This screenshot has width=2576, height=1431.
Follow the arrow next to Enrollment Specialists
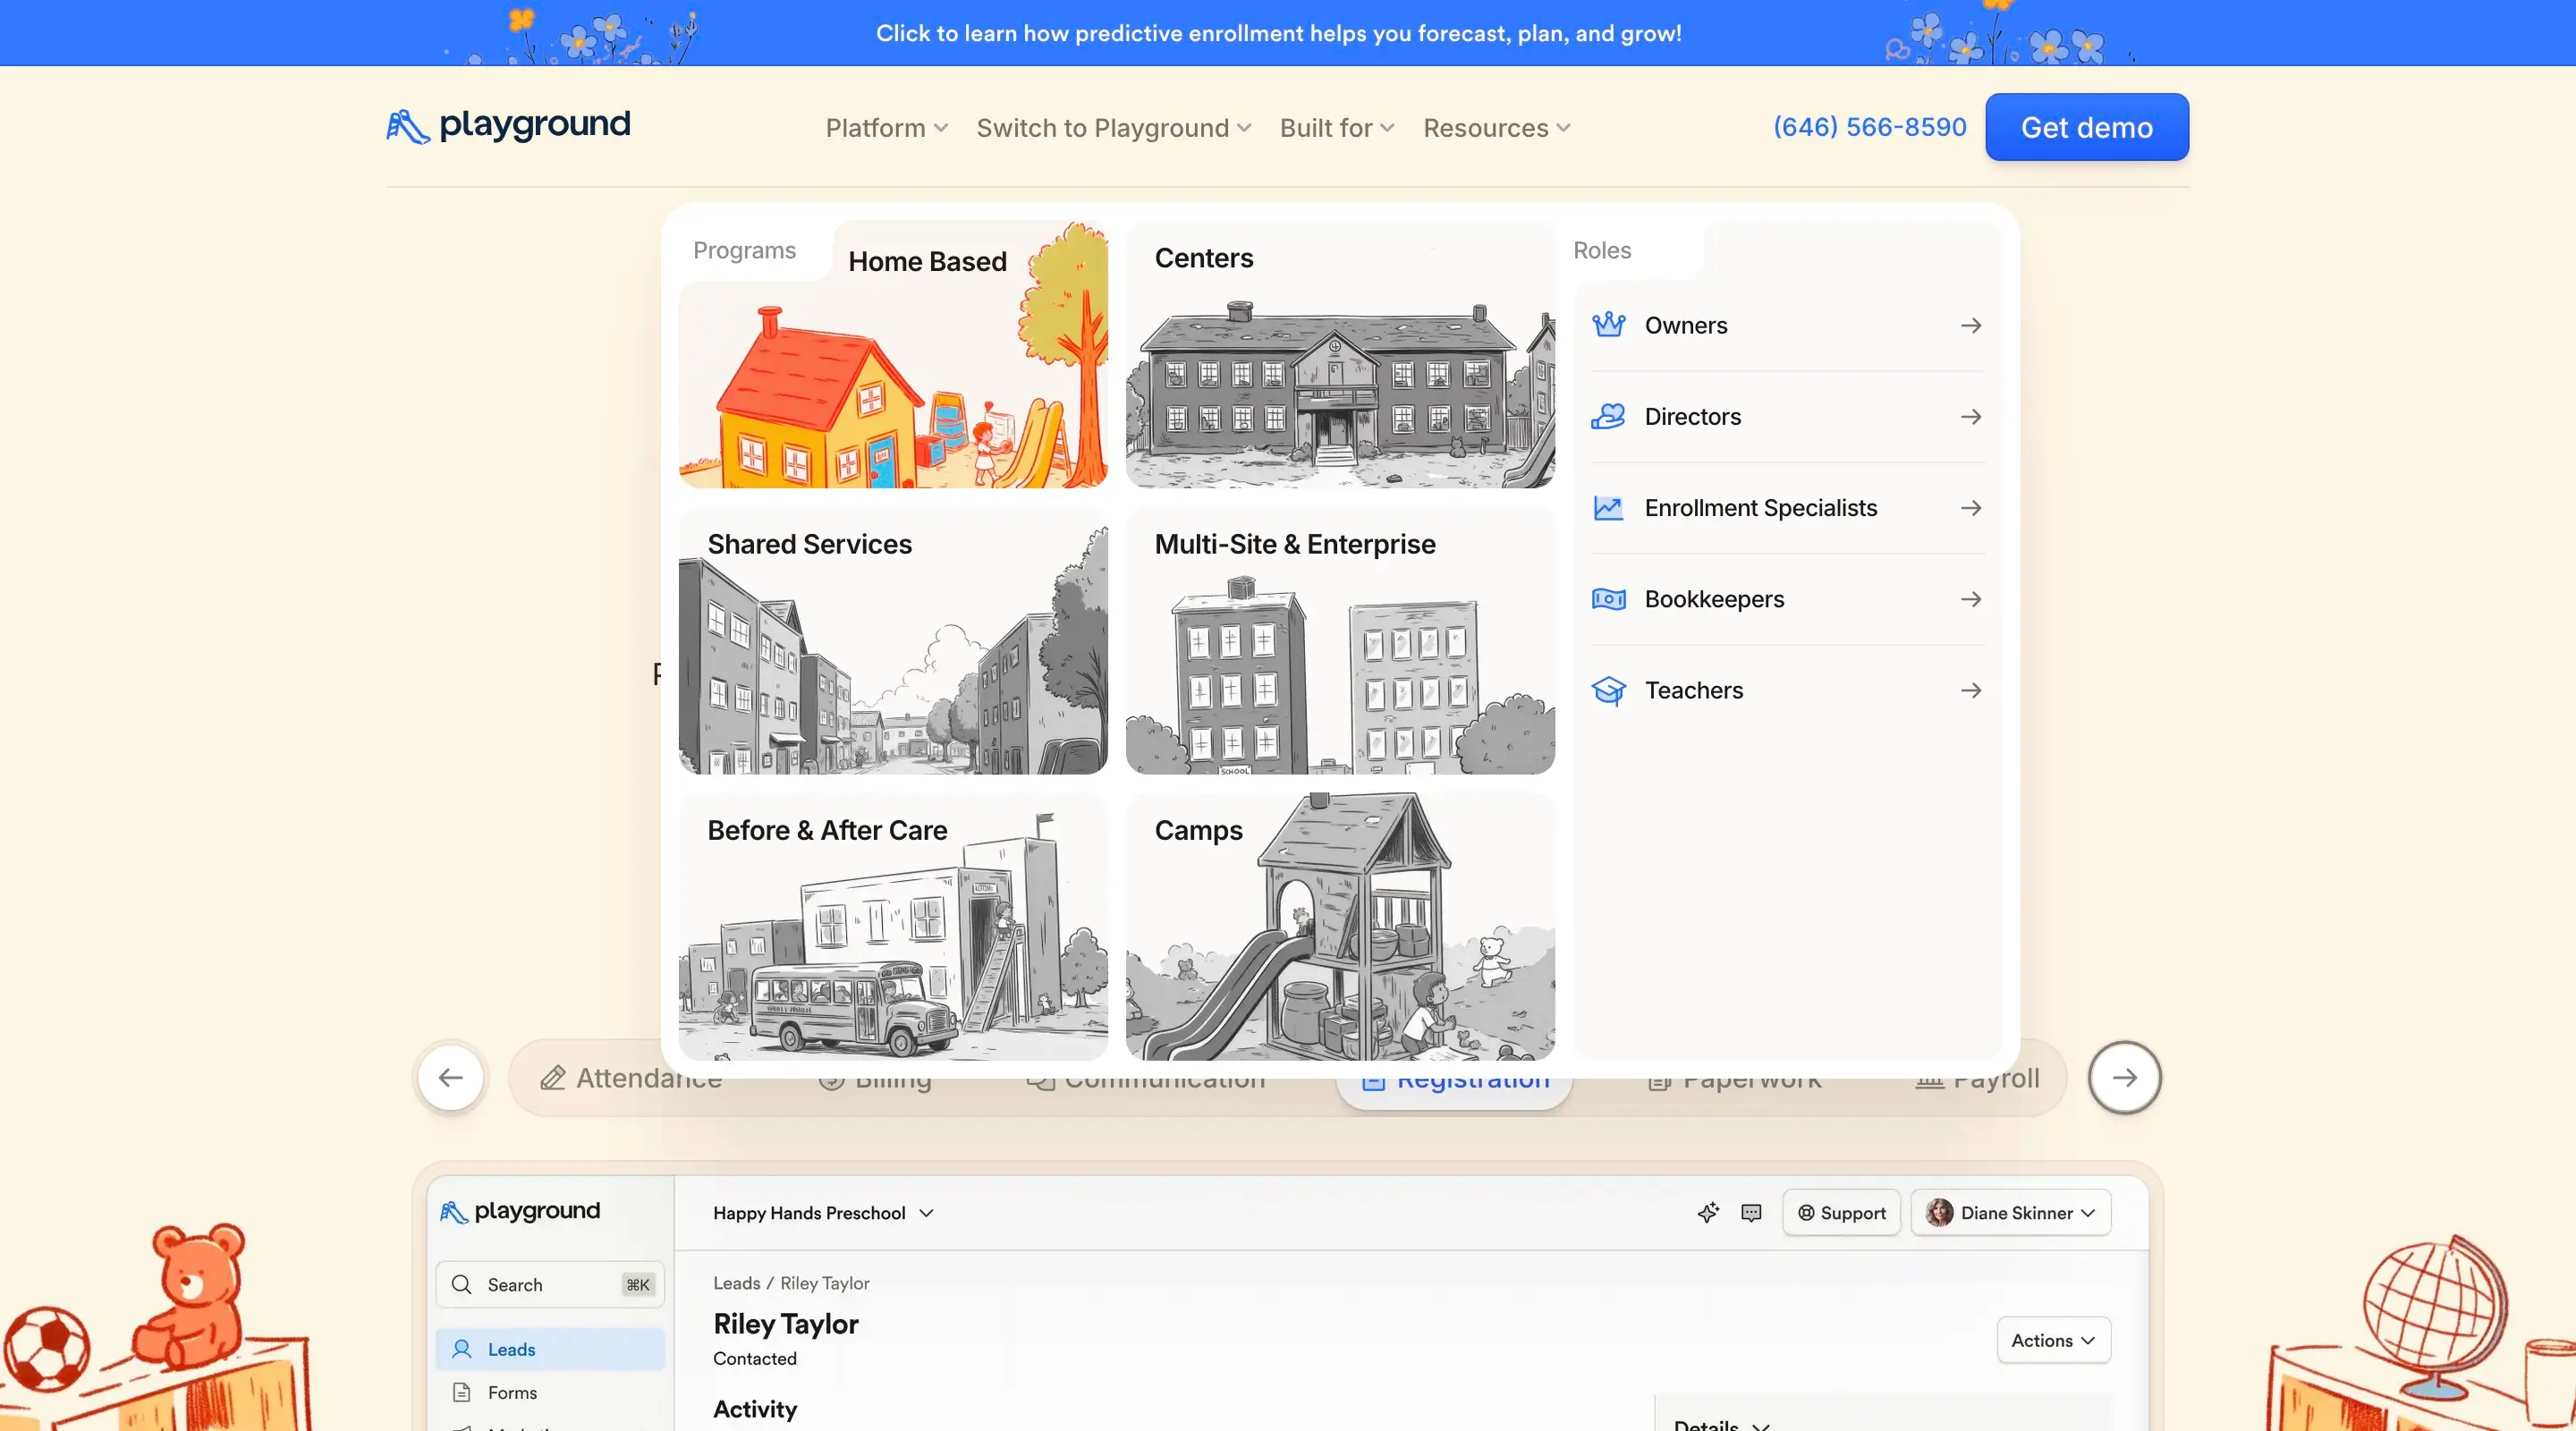(1971, 508)
